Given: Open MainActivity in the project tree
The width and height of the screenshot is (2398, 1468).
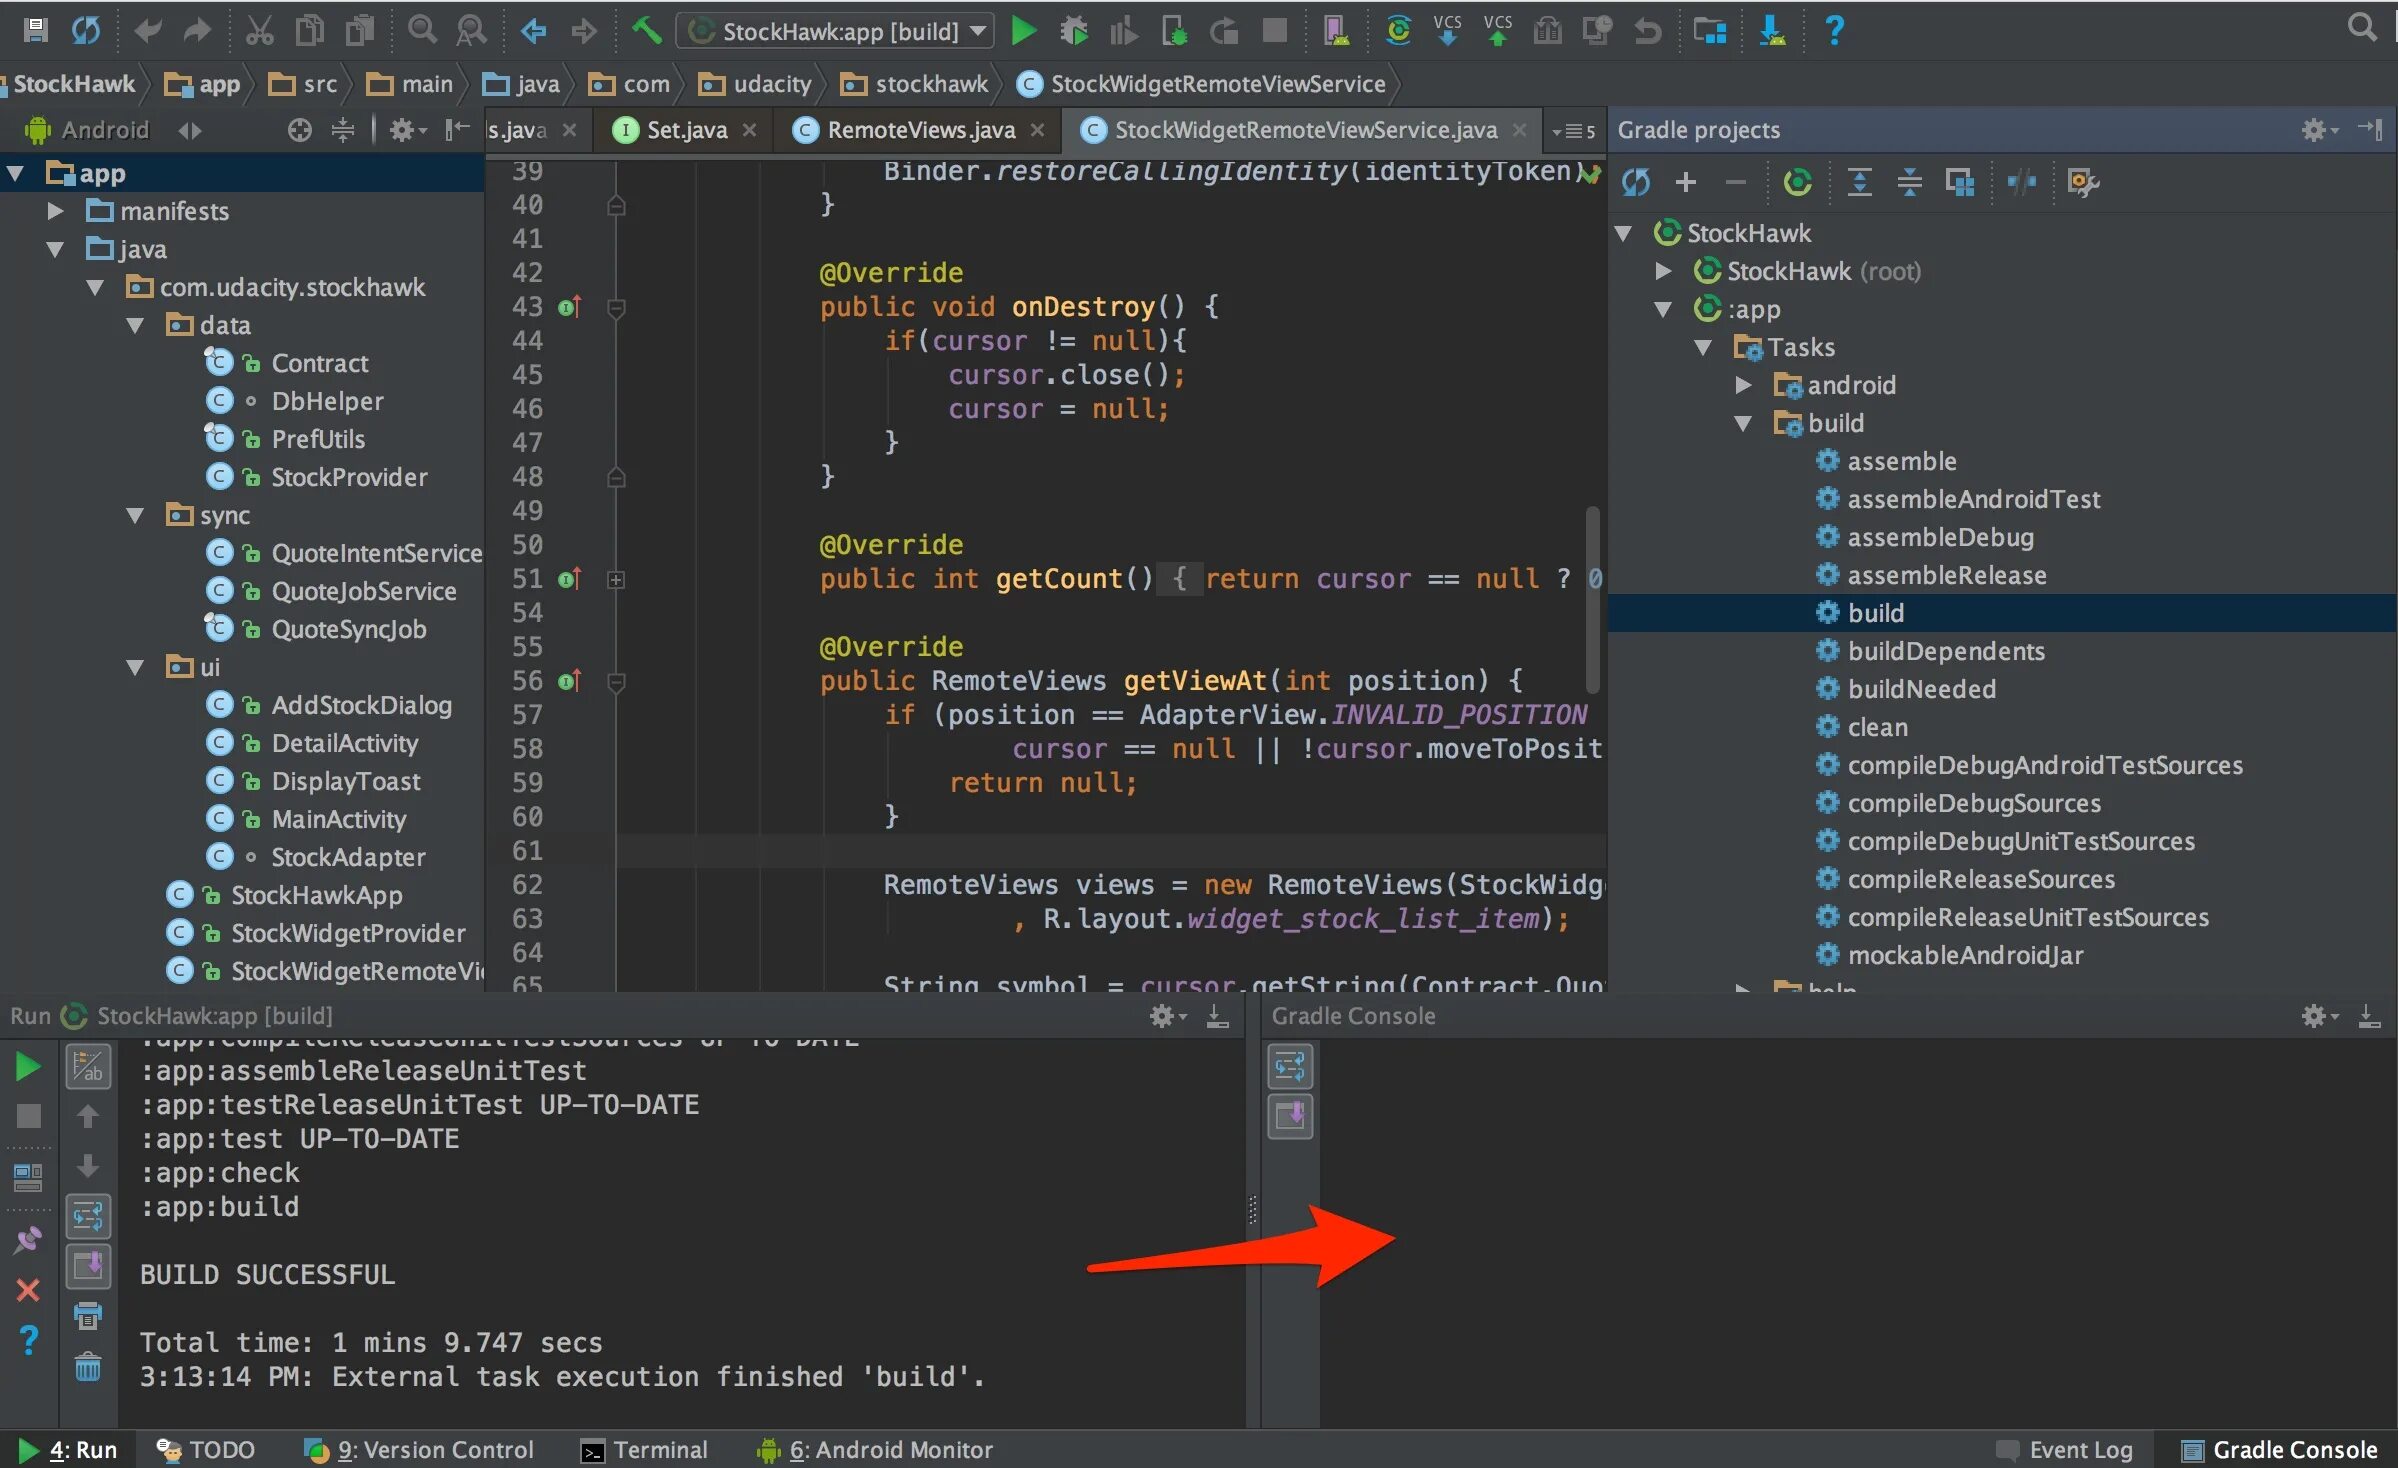Looking at the screenshot, I should click(338, 820).
